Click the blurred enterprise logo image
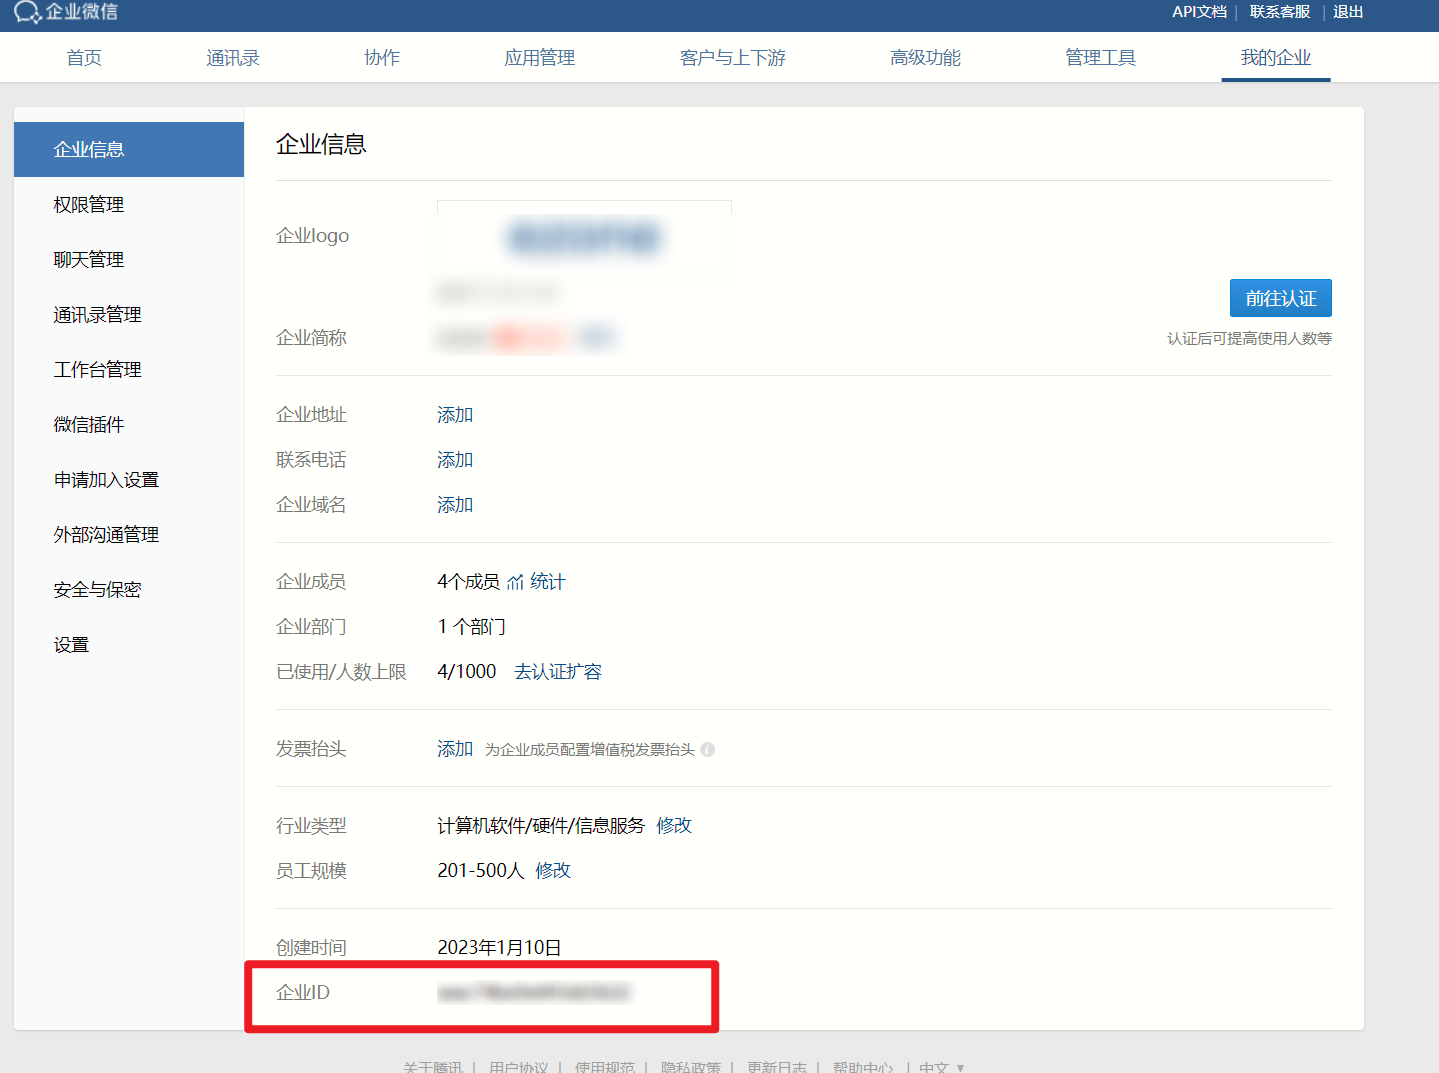The height and width of the screenshot is (1073, 1439). [x=584, y=240]
